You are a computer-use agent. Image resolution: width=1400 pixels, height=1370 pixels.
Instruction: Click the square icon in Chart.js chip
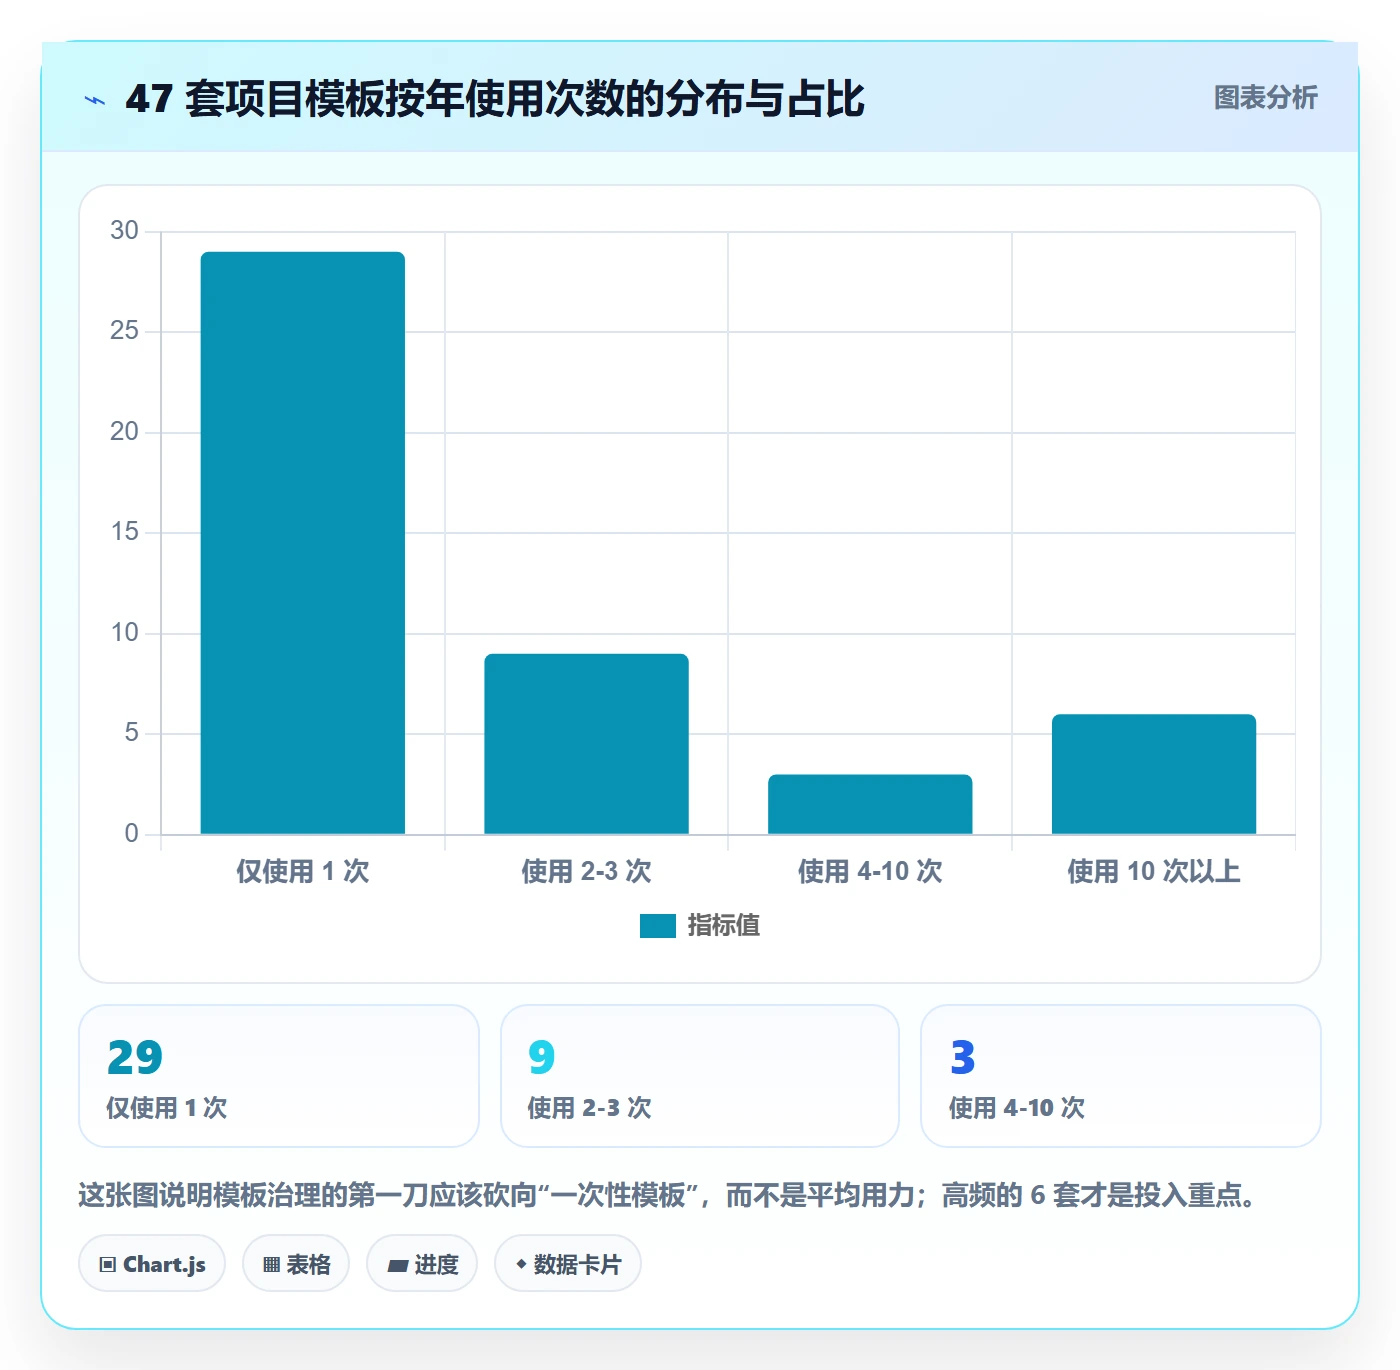108,1265
